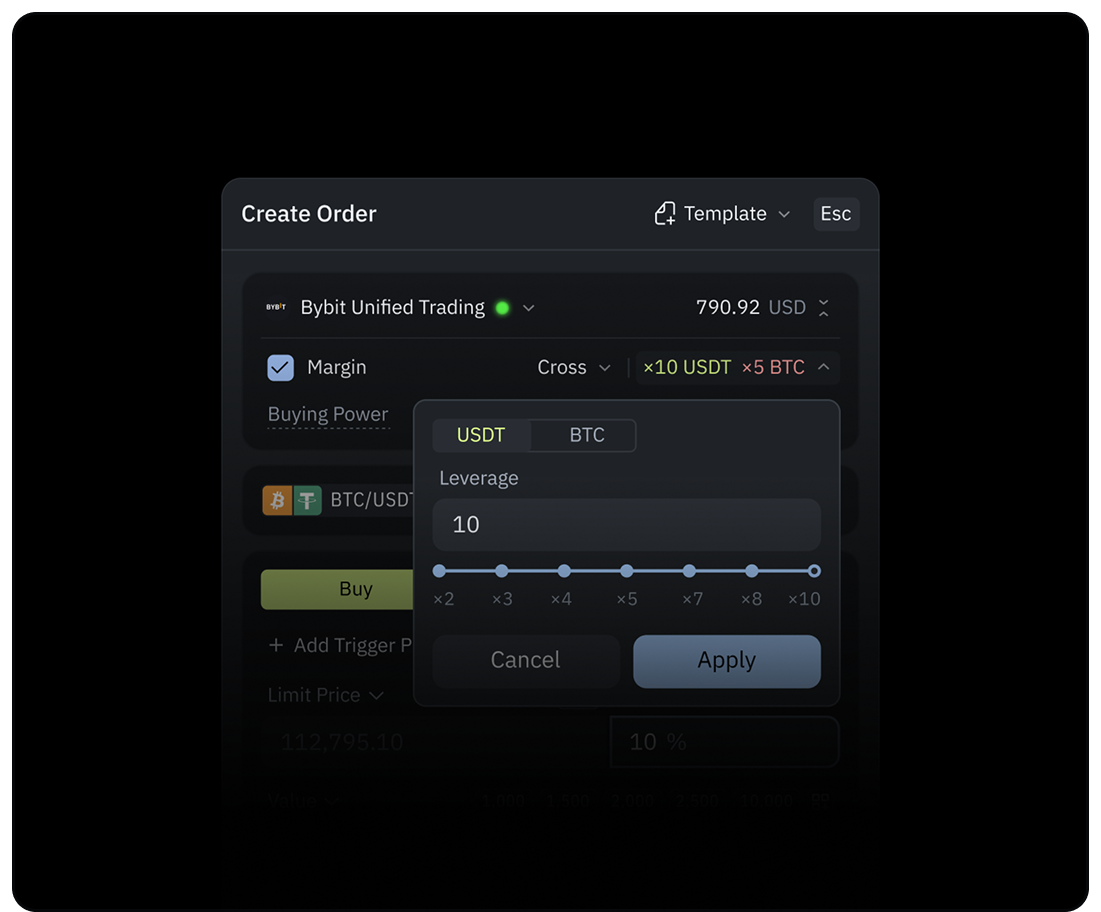Image resolution: width=1101 pixels, height=912 pixels.
Task: Click the Bitcoin coin icon
Action: 277,501
